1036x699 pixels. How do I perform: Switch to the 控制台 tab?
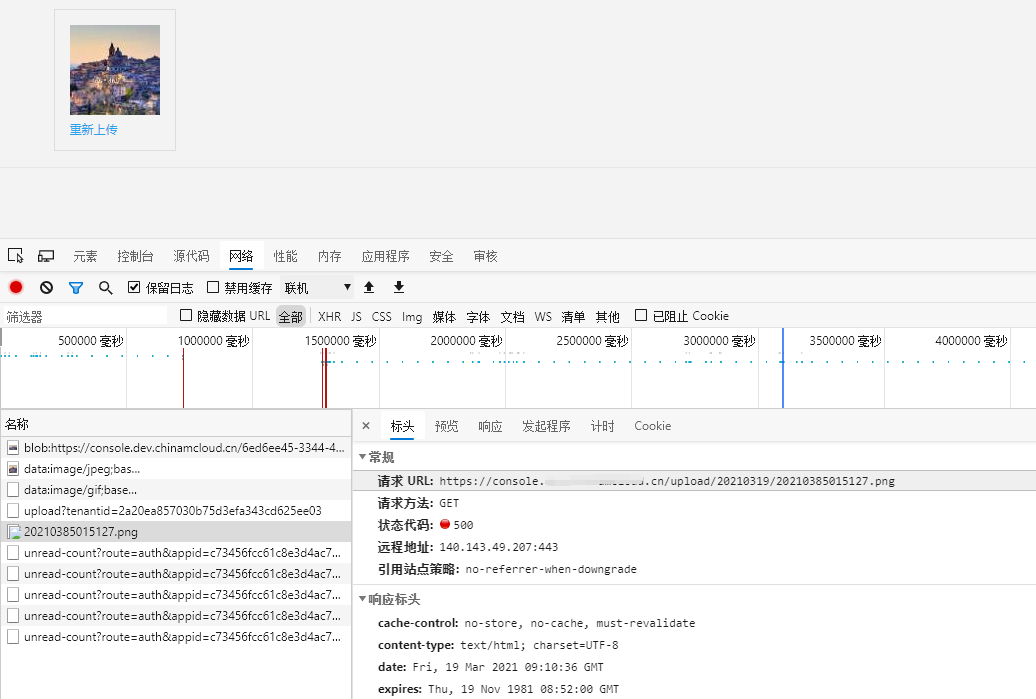tap(135, 257)
